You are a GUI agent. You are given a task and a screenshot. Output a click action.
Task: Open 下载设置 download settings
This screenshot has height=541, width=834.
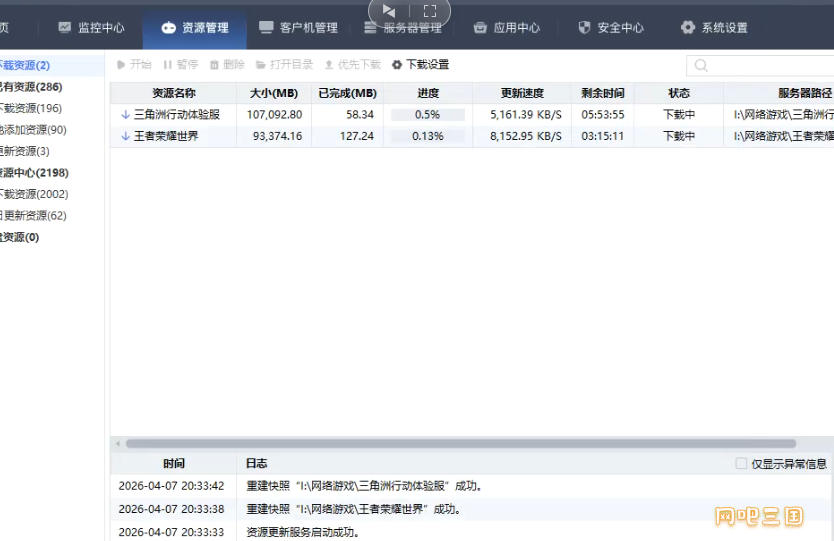[x=421, y=65]
